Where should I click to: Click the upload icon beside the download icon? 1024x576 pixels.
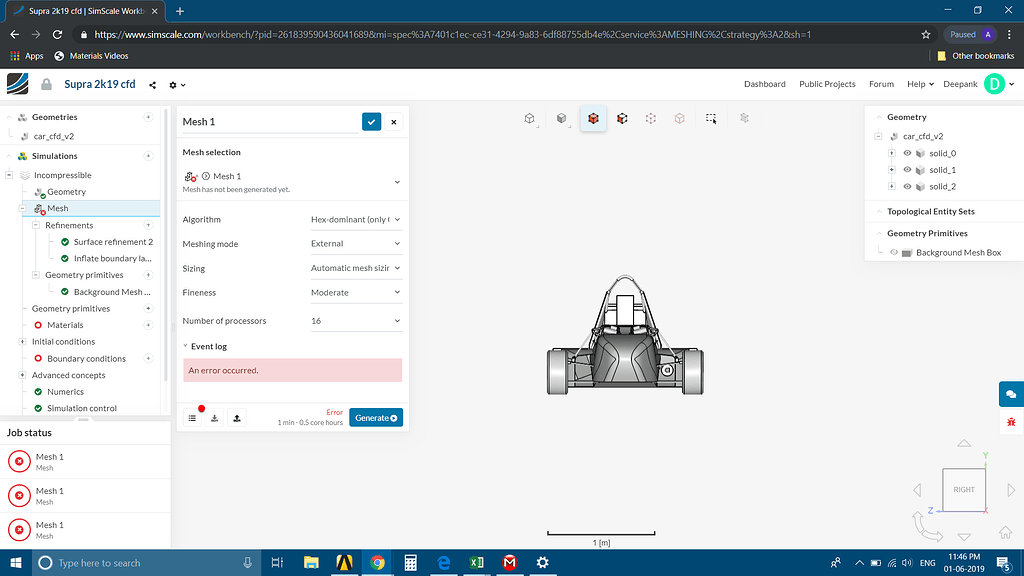click(x=237, y=417)
